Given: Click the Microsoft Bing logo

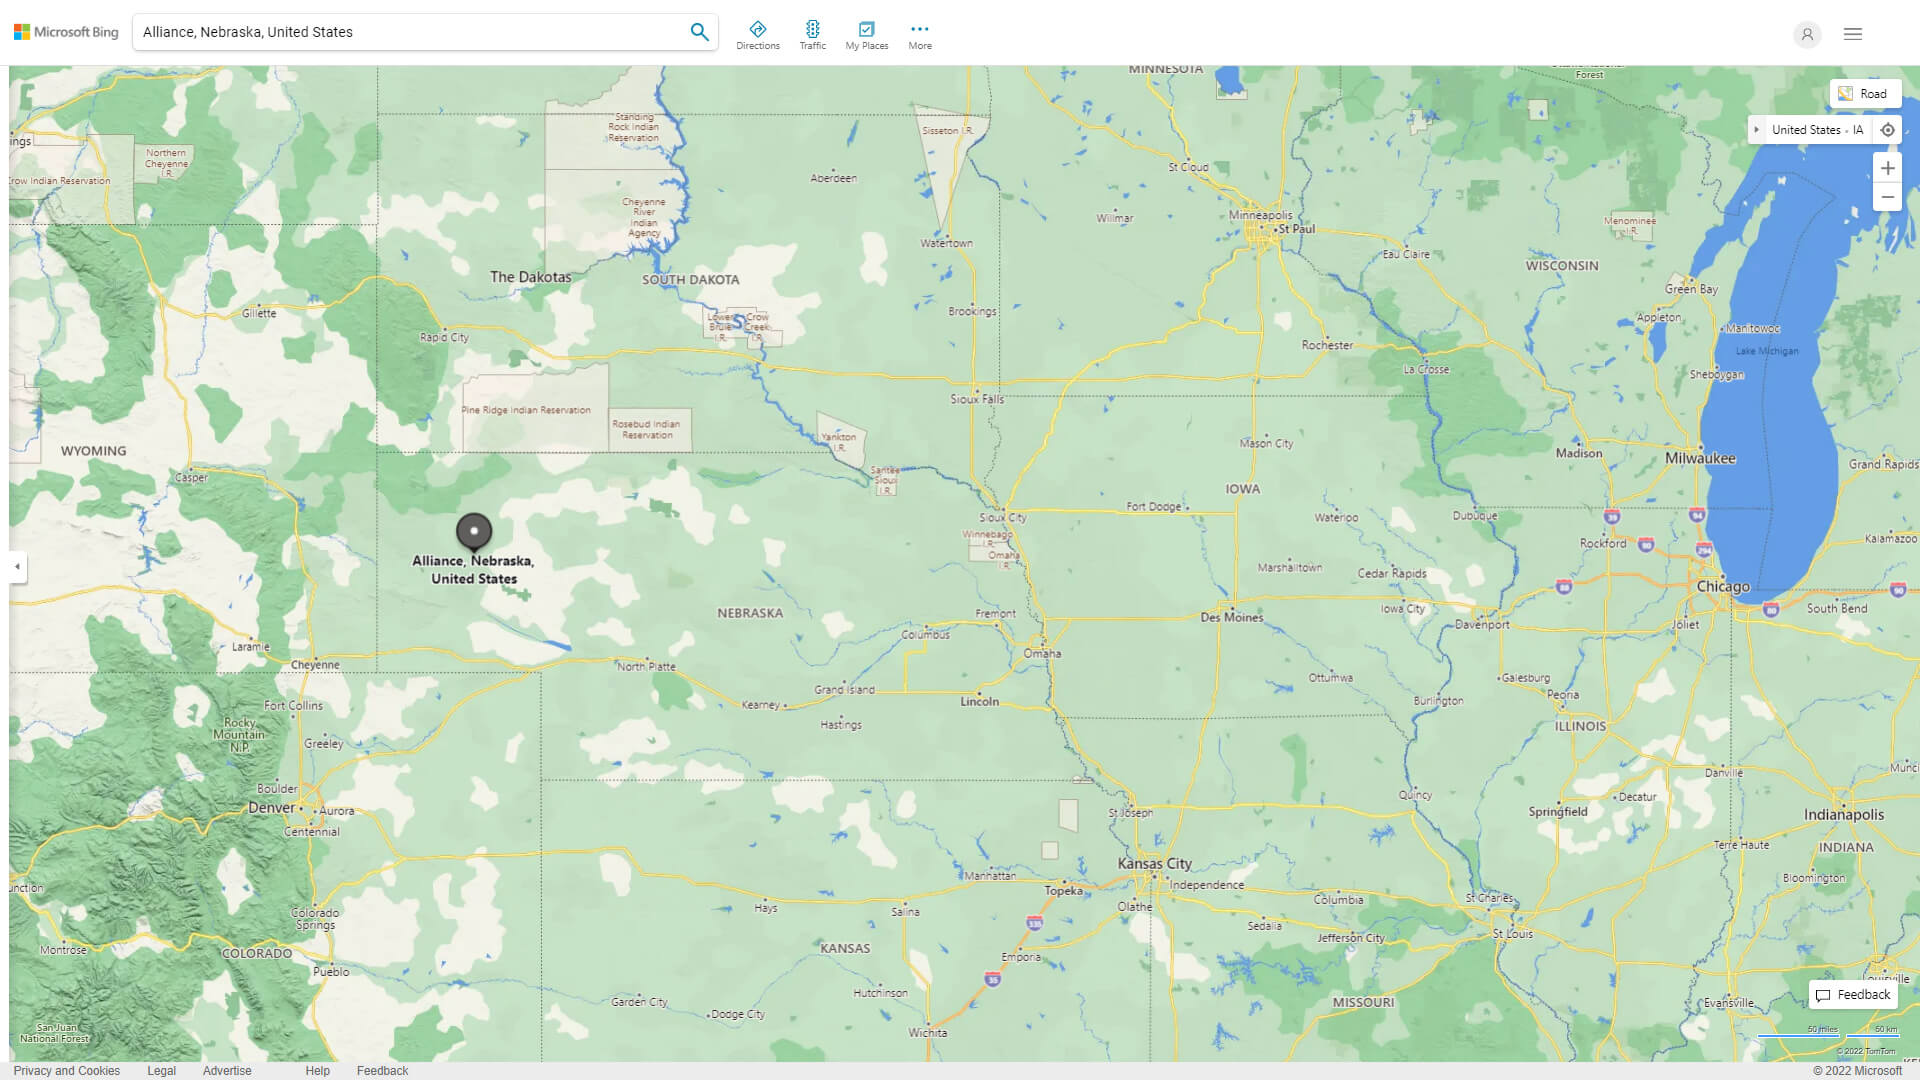Looking at the screenshot, I should 65,31.
